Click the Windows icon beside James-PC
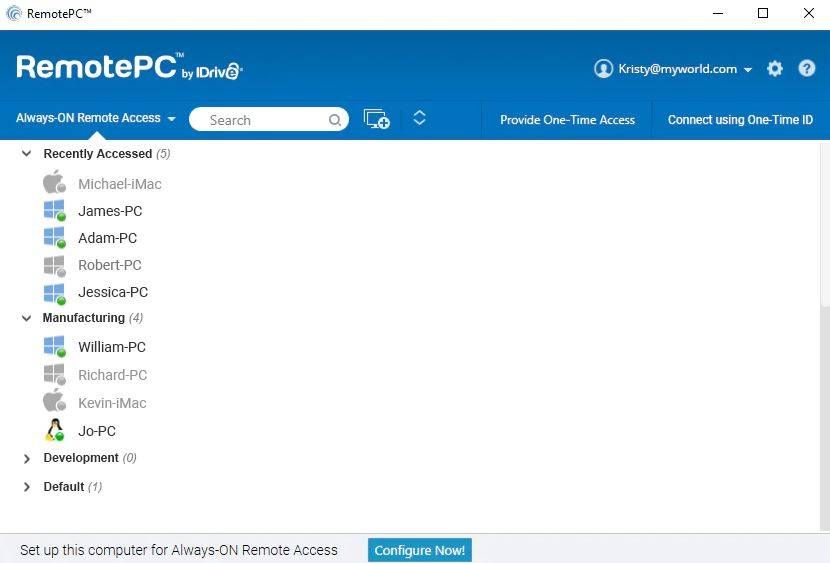Image resolution: width=830 pixels, height=563 pixels. point(55,210)
